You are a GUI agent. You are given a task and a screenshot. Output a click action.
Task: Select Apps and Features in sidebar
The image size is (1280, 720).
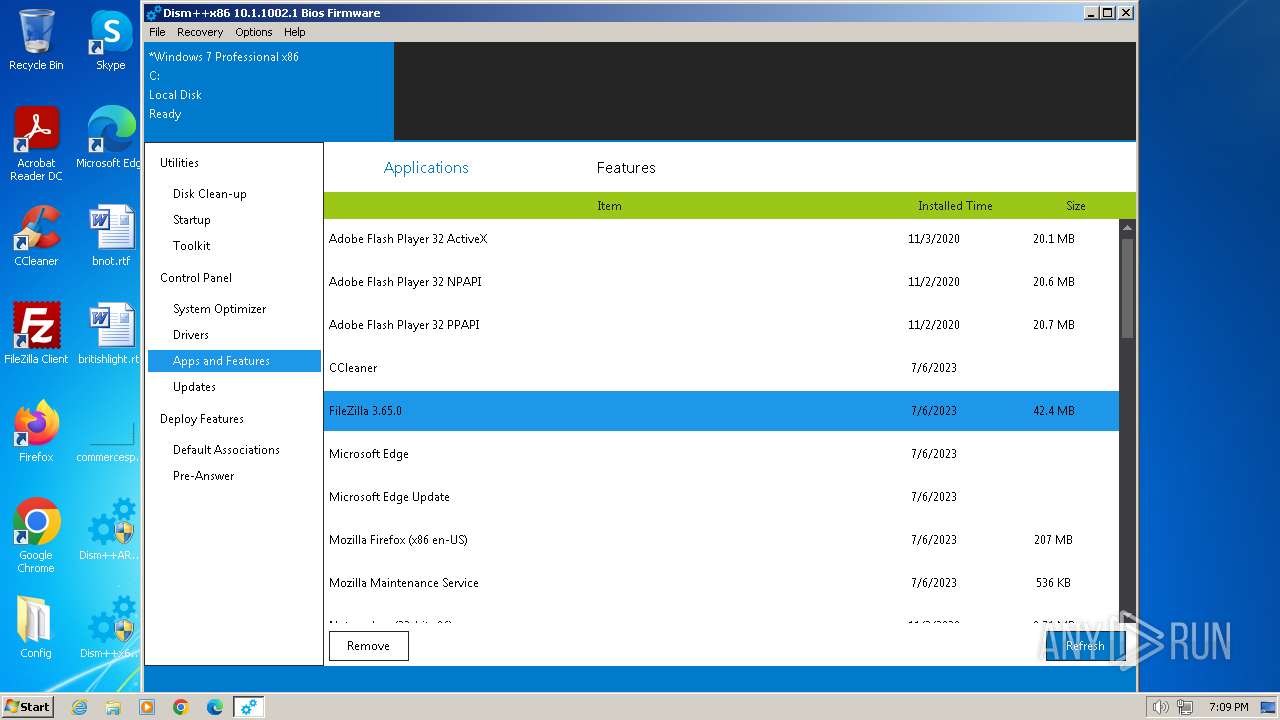(234, 361)
